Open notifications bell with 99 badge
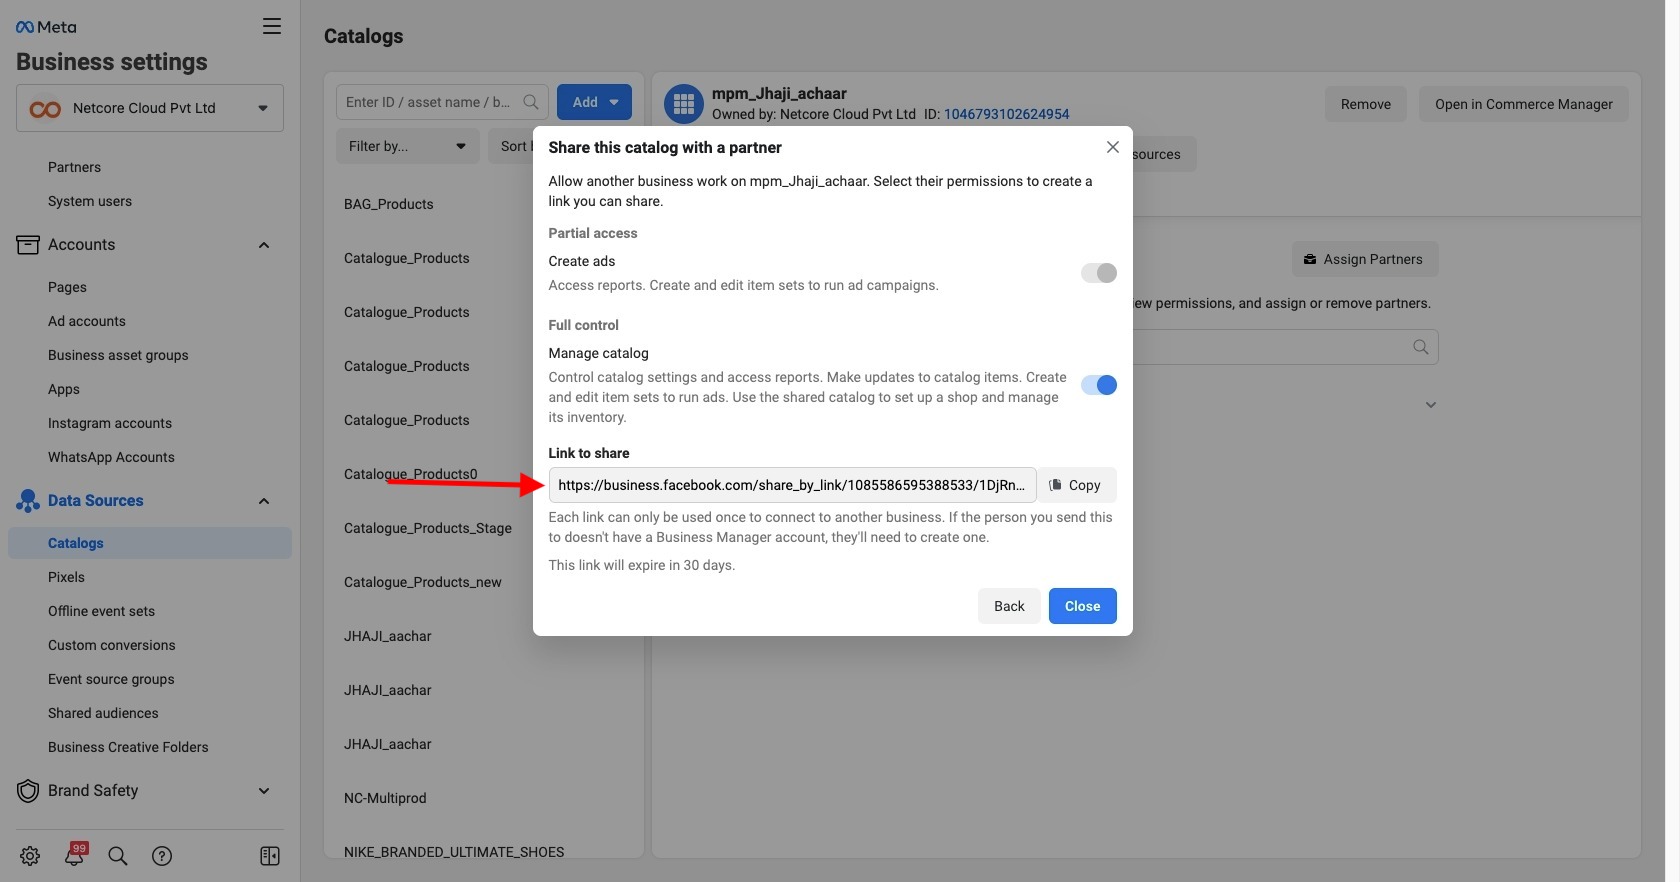The image size is (1680, 882). click(75, 855)
